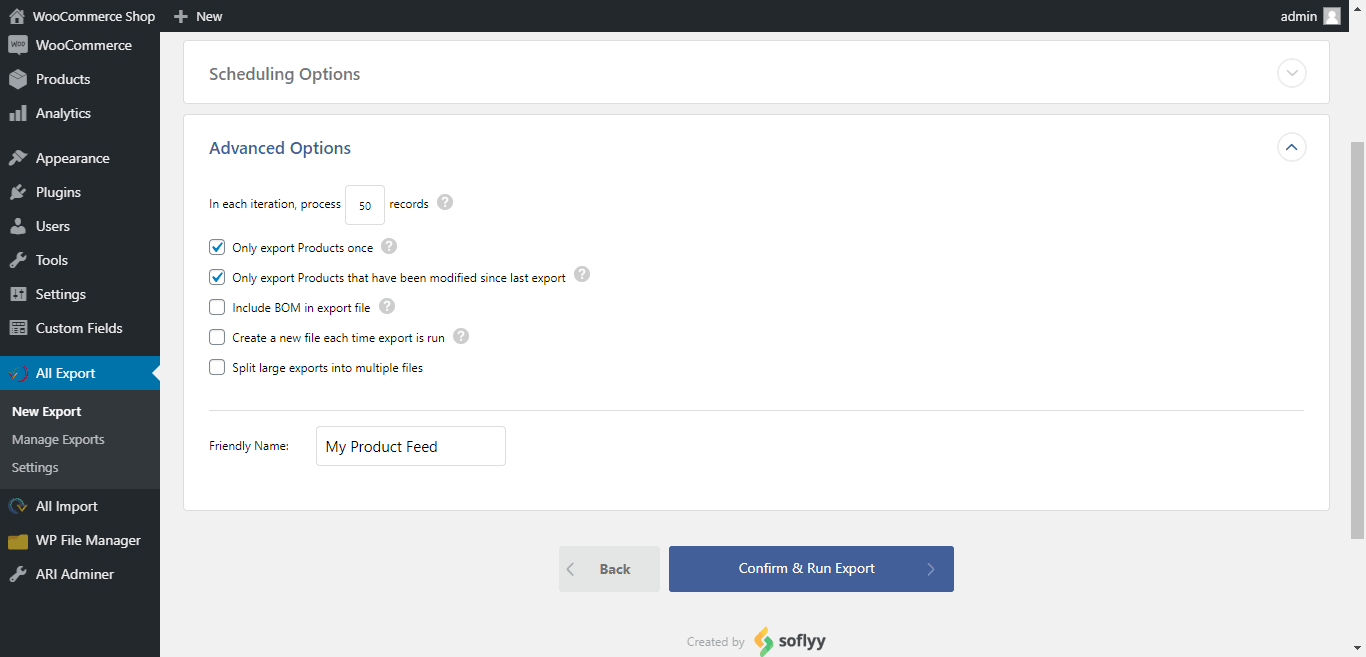1366x657 pixels.
Task: Click the All Import logo icon
Action: (18, 506)
